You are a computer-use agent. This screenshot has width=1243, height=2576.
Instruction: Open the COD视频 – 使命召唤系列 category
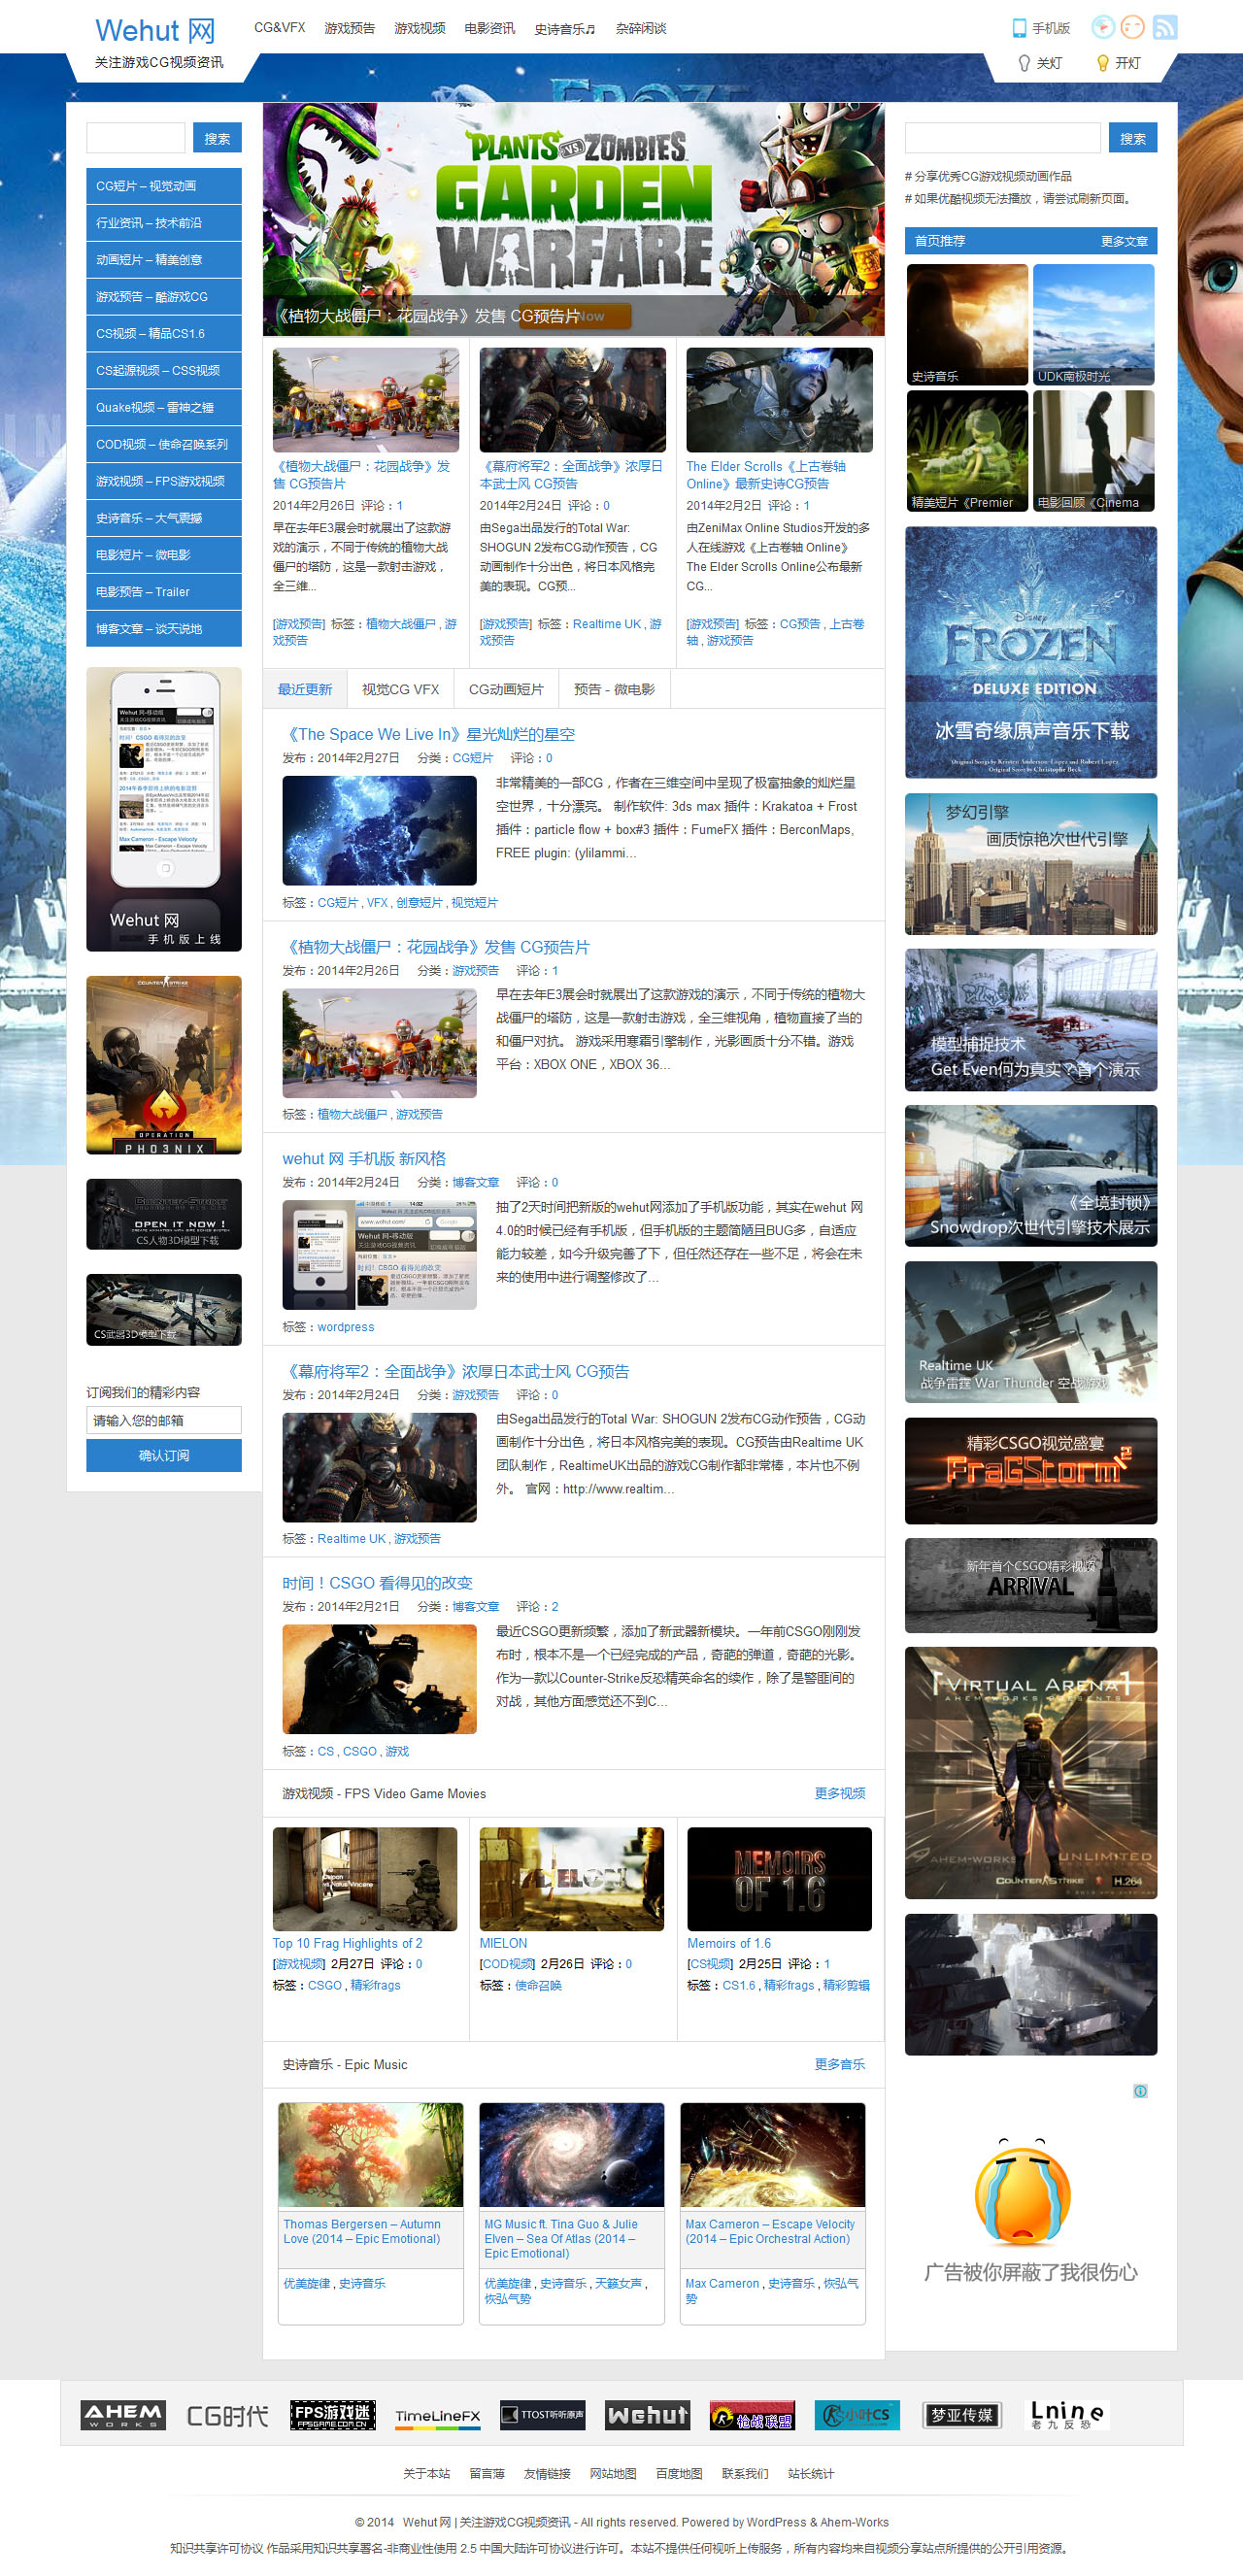point(164,445)
